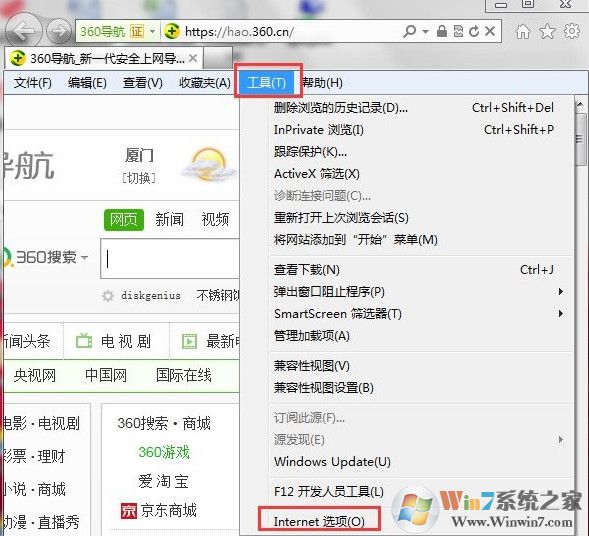Open the 爱淘宝 link
The image size is (589, 536).
tap(163, 482)
